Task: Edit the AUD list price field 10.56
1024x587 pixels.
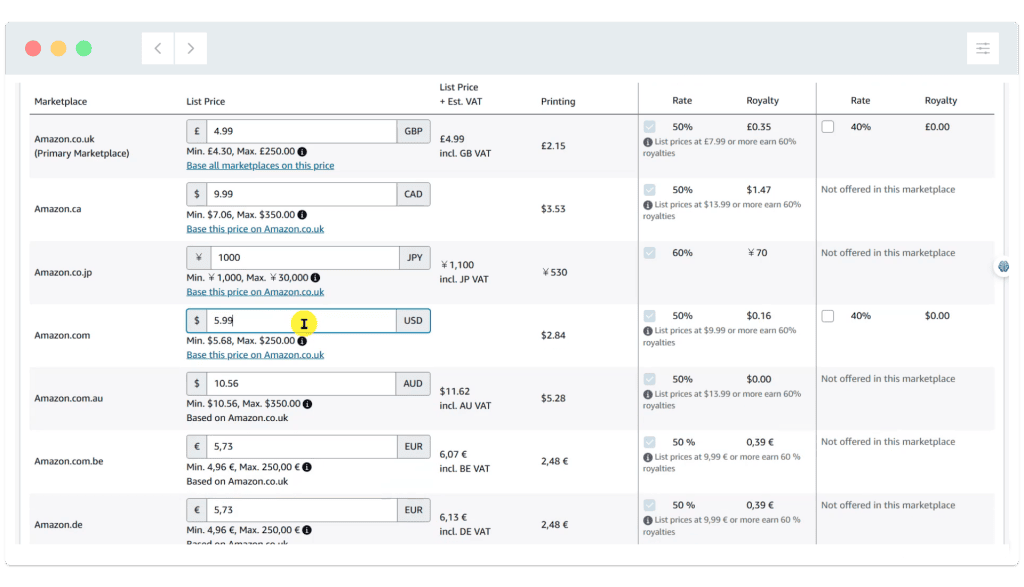Action: tap(301, 383)
